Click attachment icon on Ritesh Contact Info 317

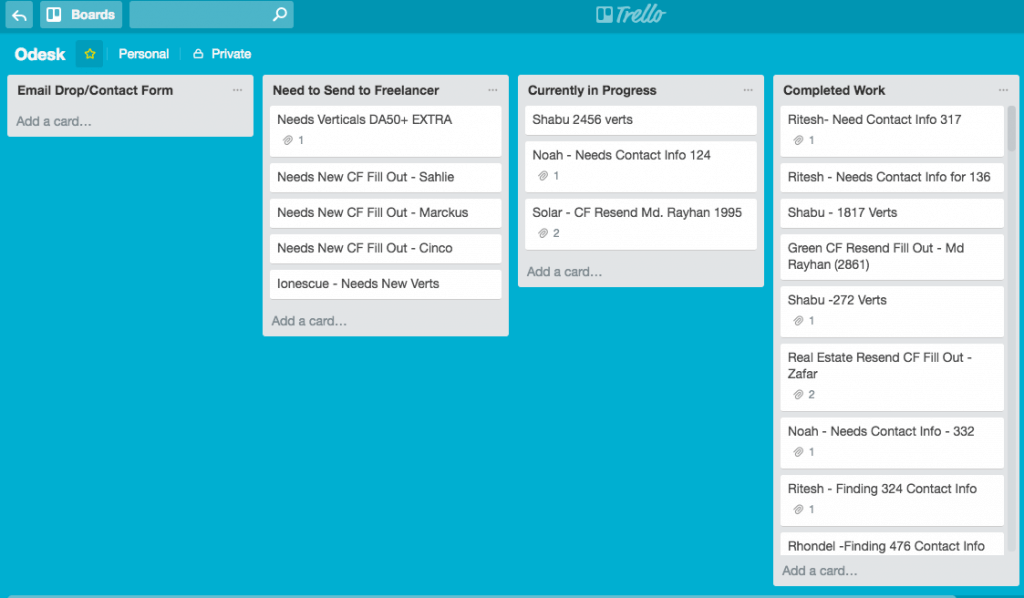[798, 140]
